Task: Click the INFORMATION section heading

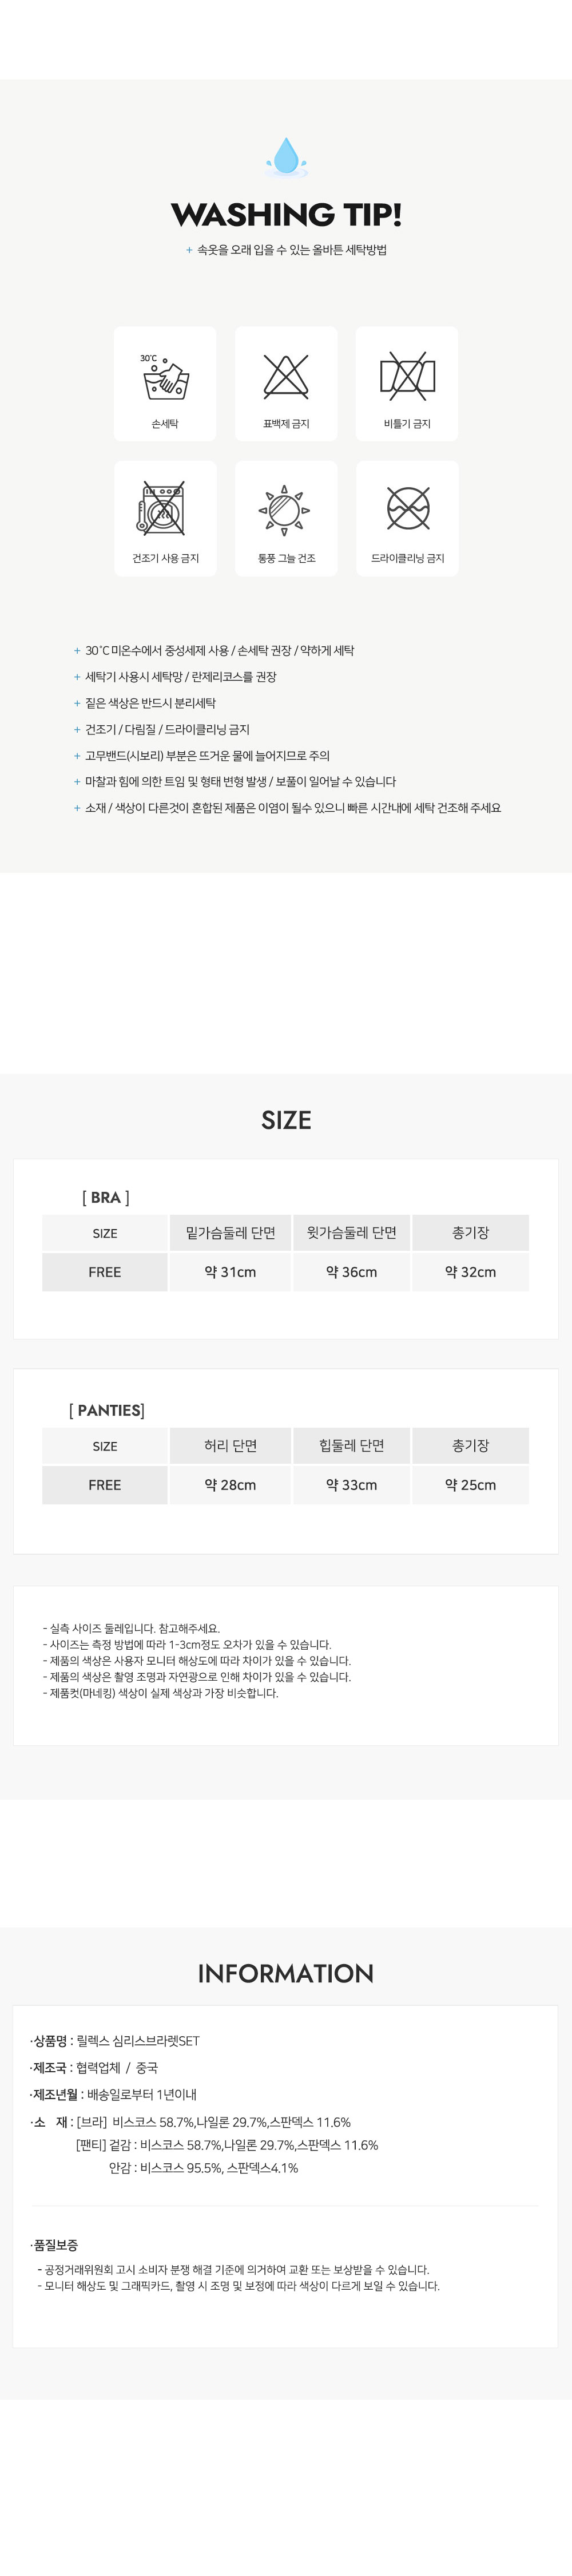Action: [286, 1973]
